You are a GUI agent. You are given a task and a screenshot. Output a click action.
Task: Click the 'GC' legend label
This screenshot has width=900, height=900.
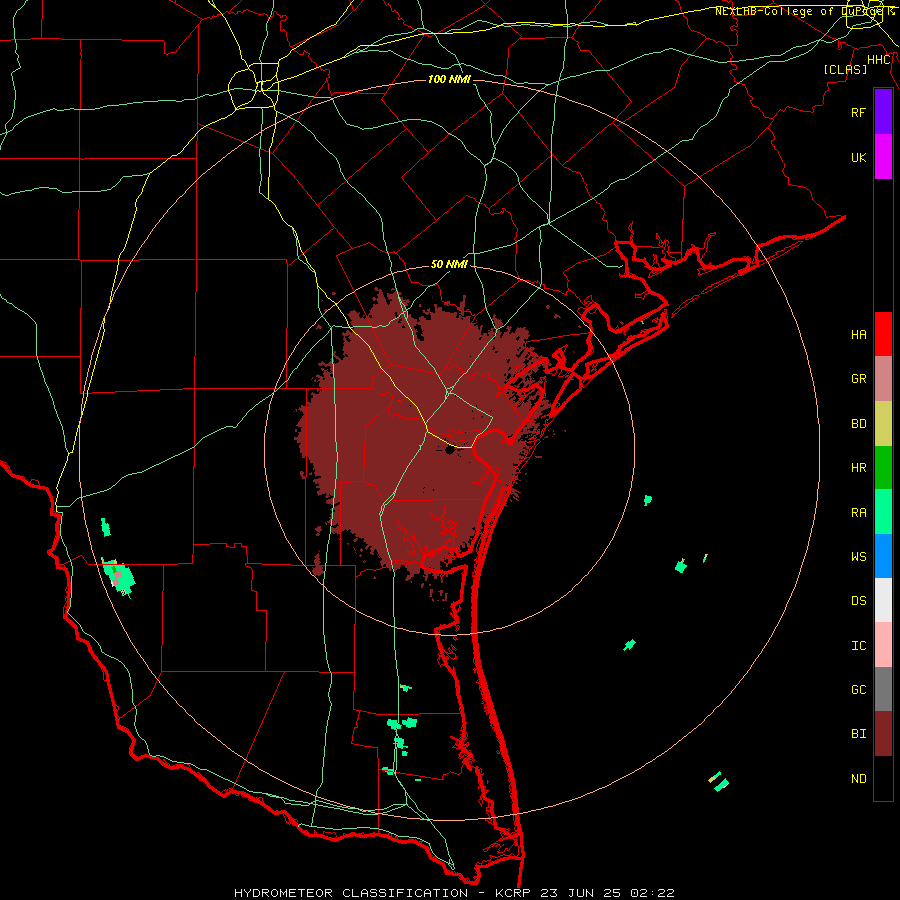tap(858, 690)
